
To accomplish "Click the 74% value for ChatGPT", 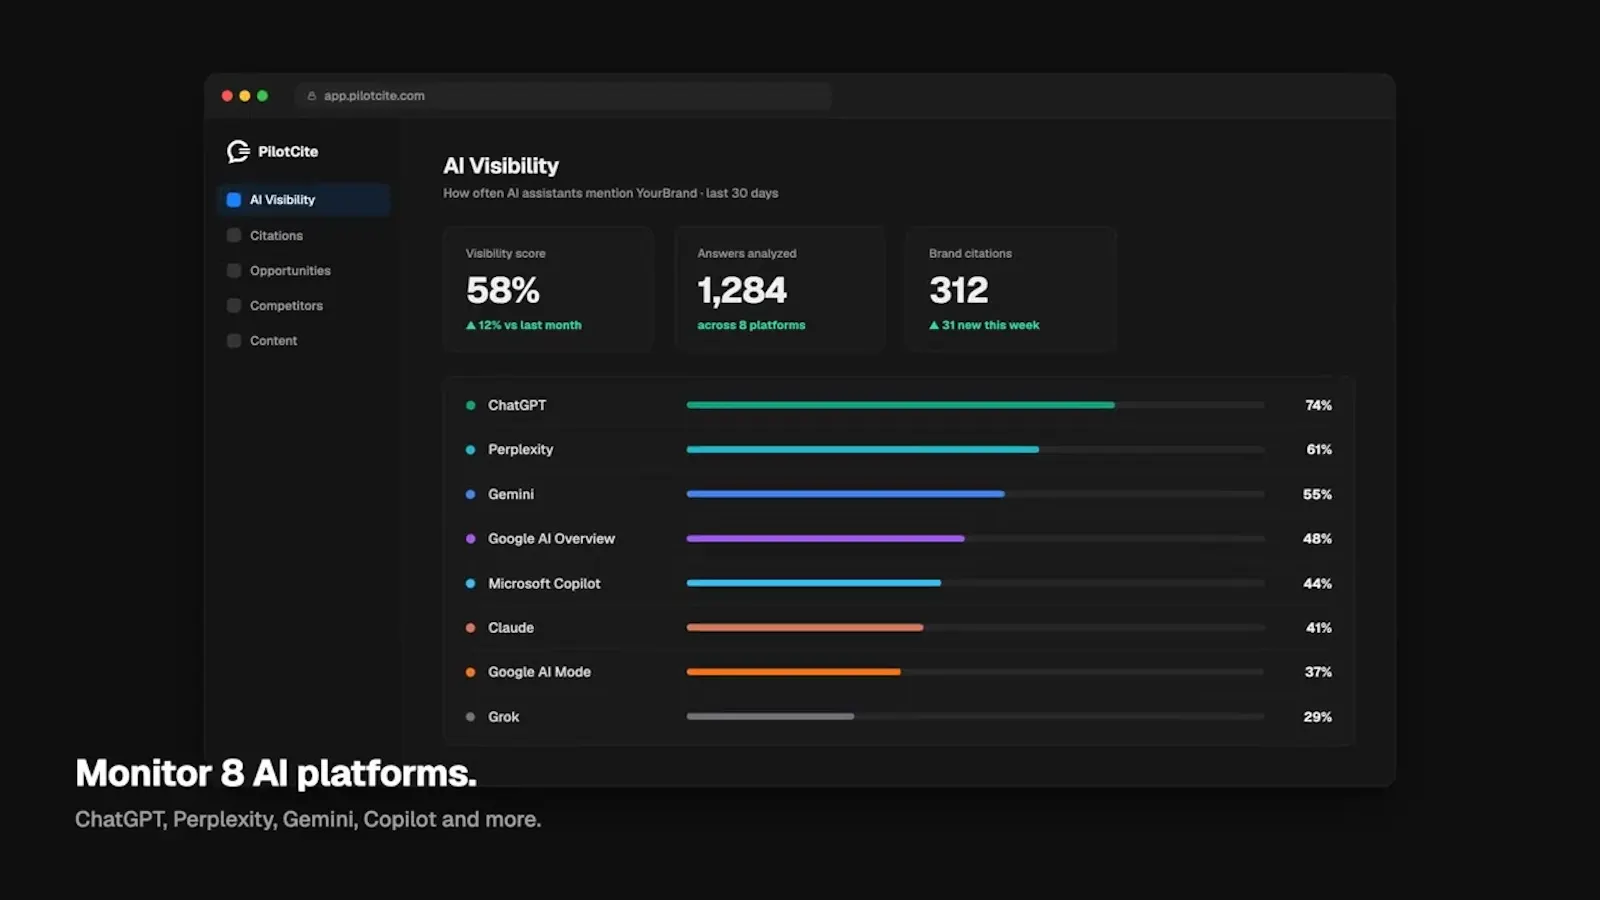I will [x=1318, y=405].
